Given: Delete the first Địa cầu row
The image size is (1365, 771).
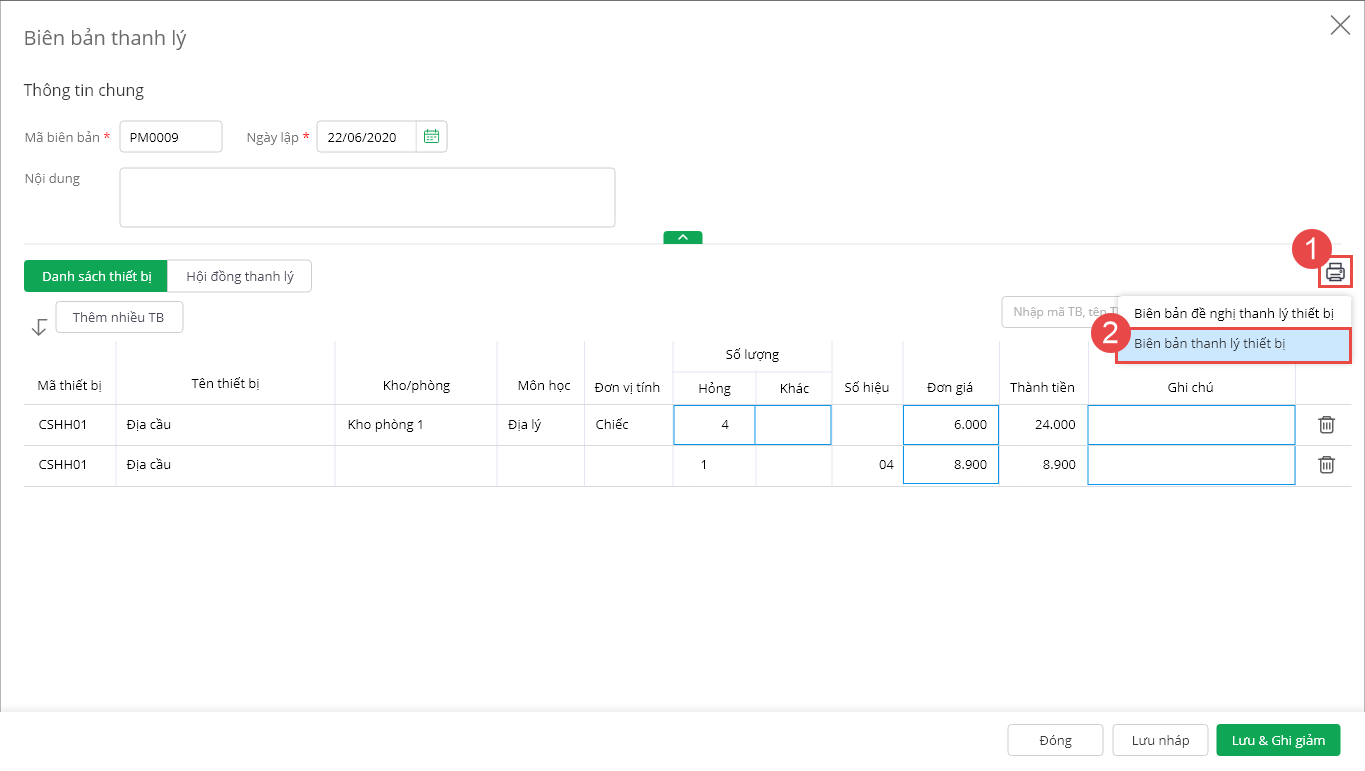Looking at the screenshot, I should (x=1326, y=425).
